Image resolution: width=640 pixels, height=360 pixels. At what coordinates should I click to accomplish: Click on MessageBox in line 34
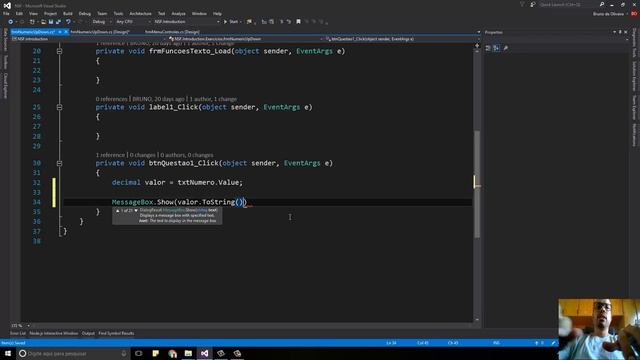(132, 202)
